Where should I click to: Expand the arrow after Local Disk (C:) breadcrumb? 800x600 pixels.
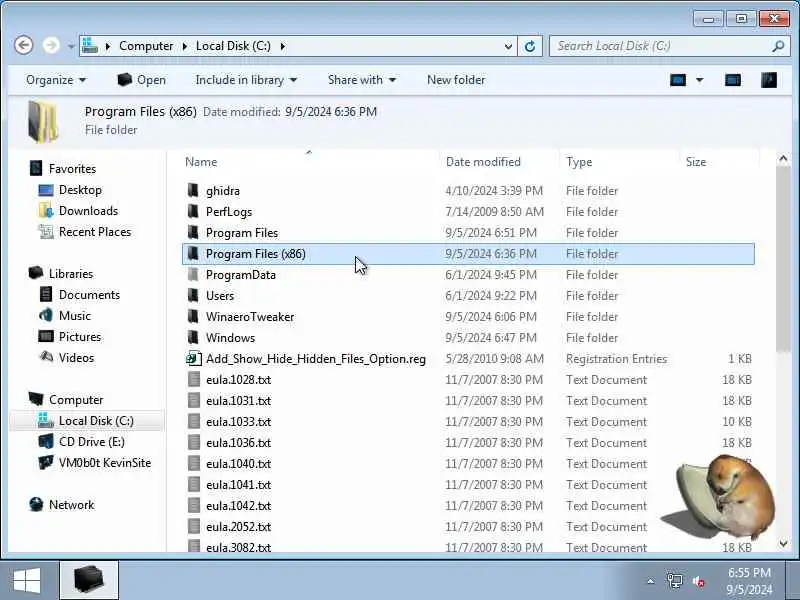tap(282, 46)
